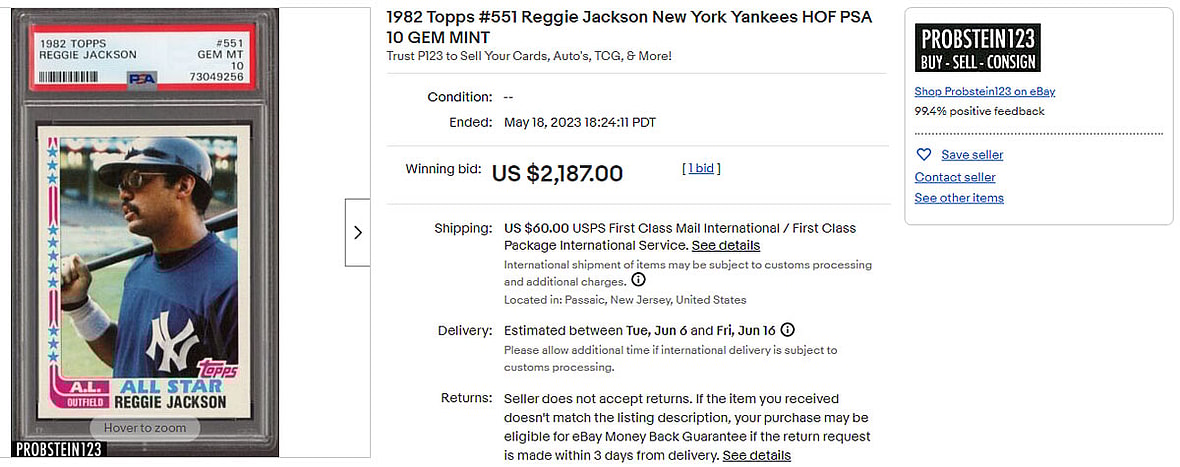1180x467 pixels.
Task: Open See details for shipping
Action: click(x=725, y=245)
